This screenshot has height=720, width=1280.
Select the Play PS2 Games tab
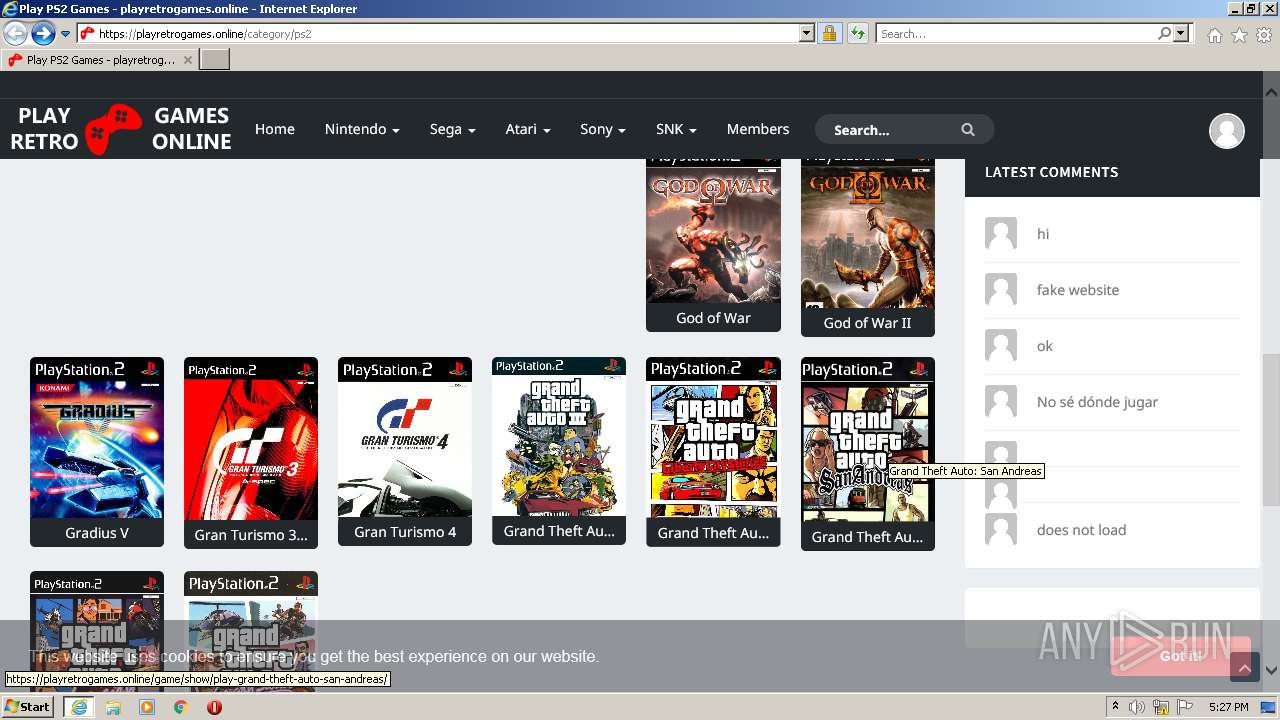tap(100, 60)
